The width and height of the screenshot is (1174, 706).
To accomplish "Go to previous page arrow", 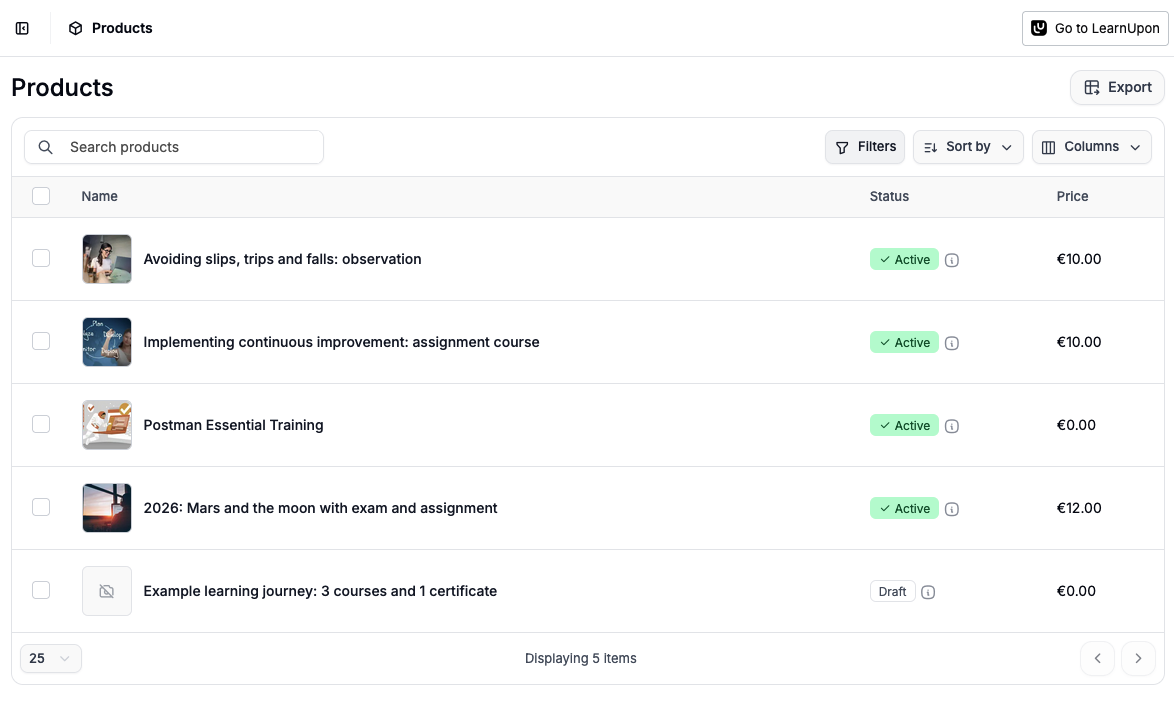I will (1098, 659).
